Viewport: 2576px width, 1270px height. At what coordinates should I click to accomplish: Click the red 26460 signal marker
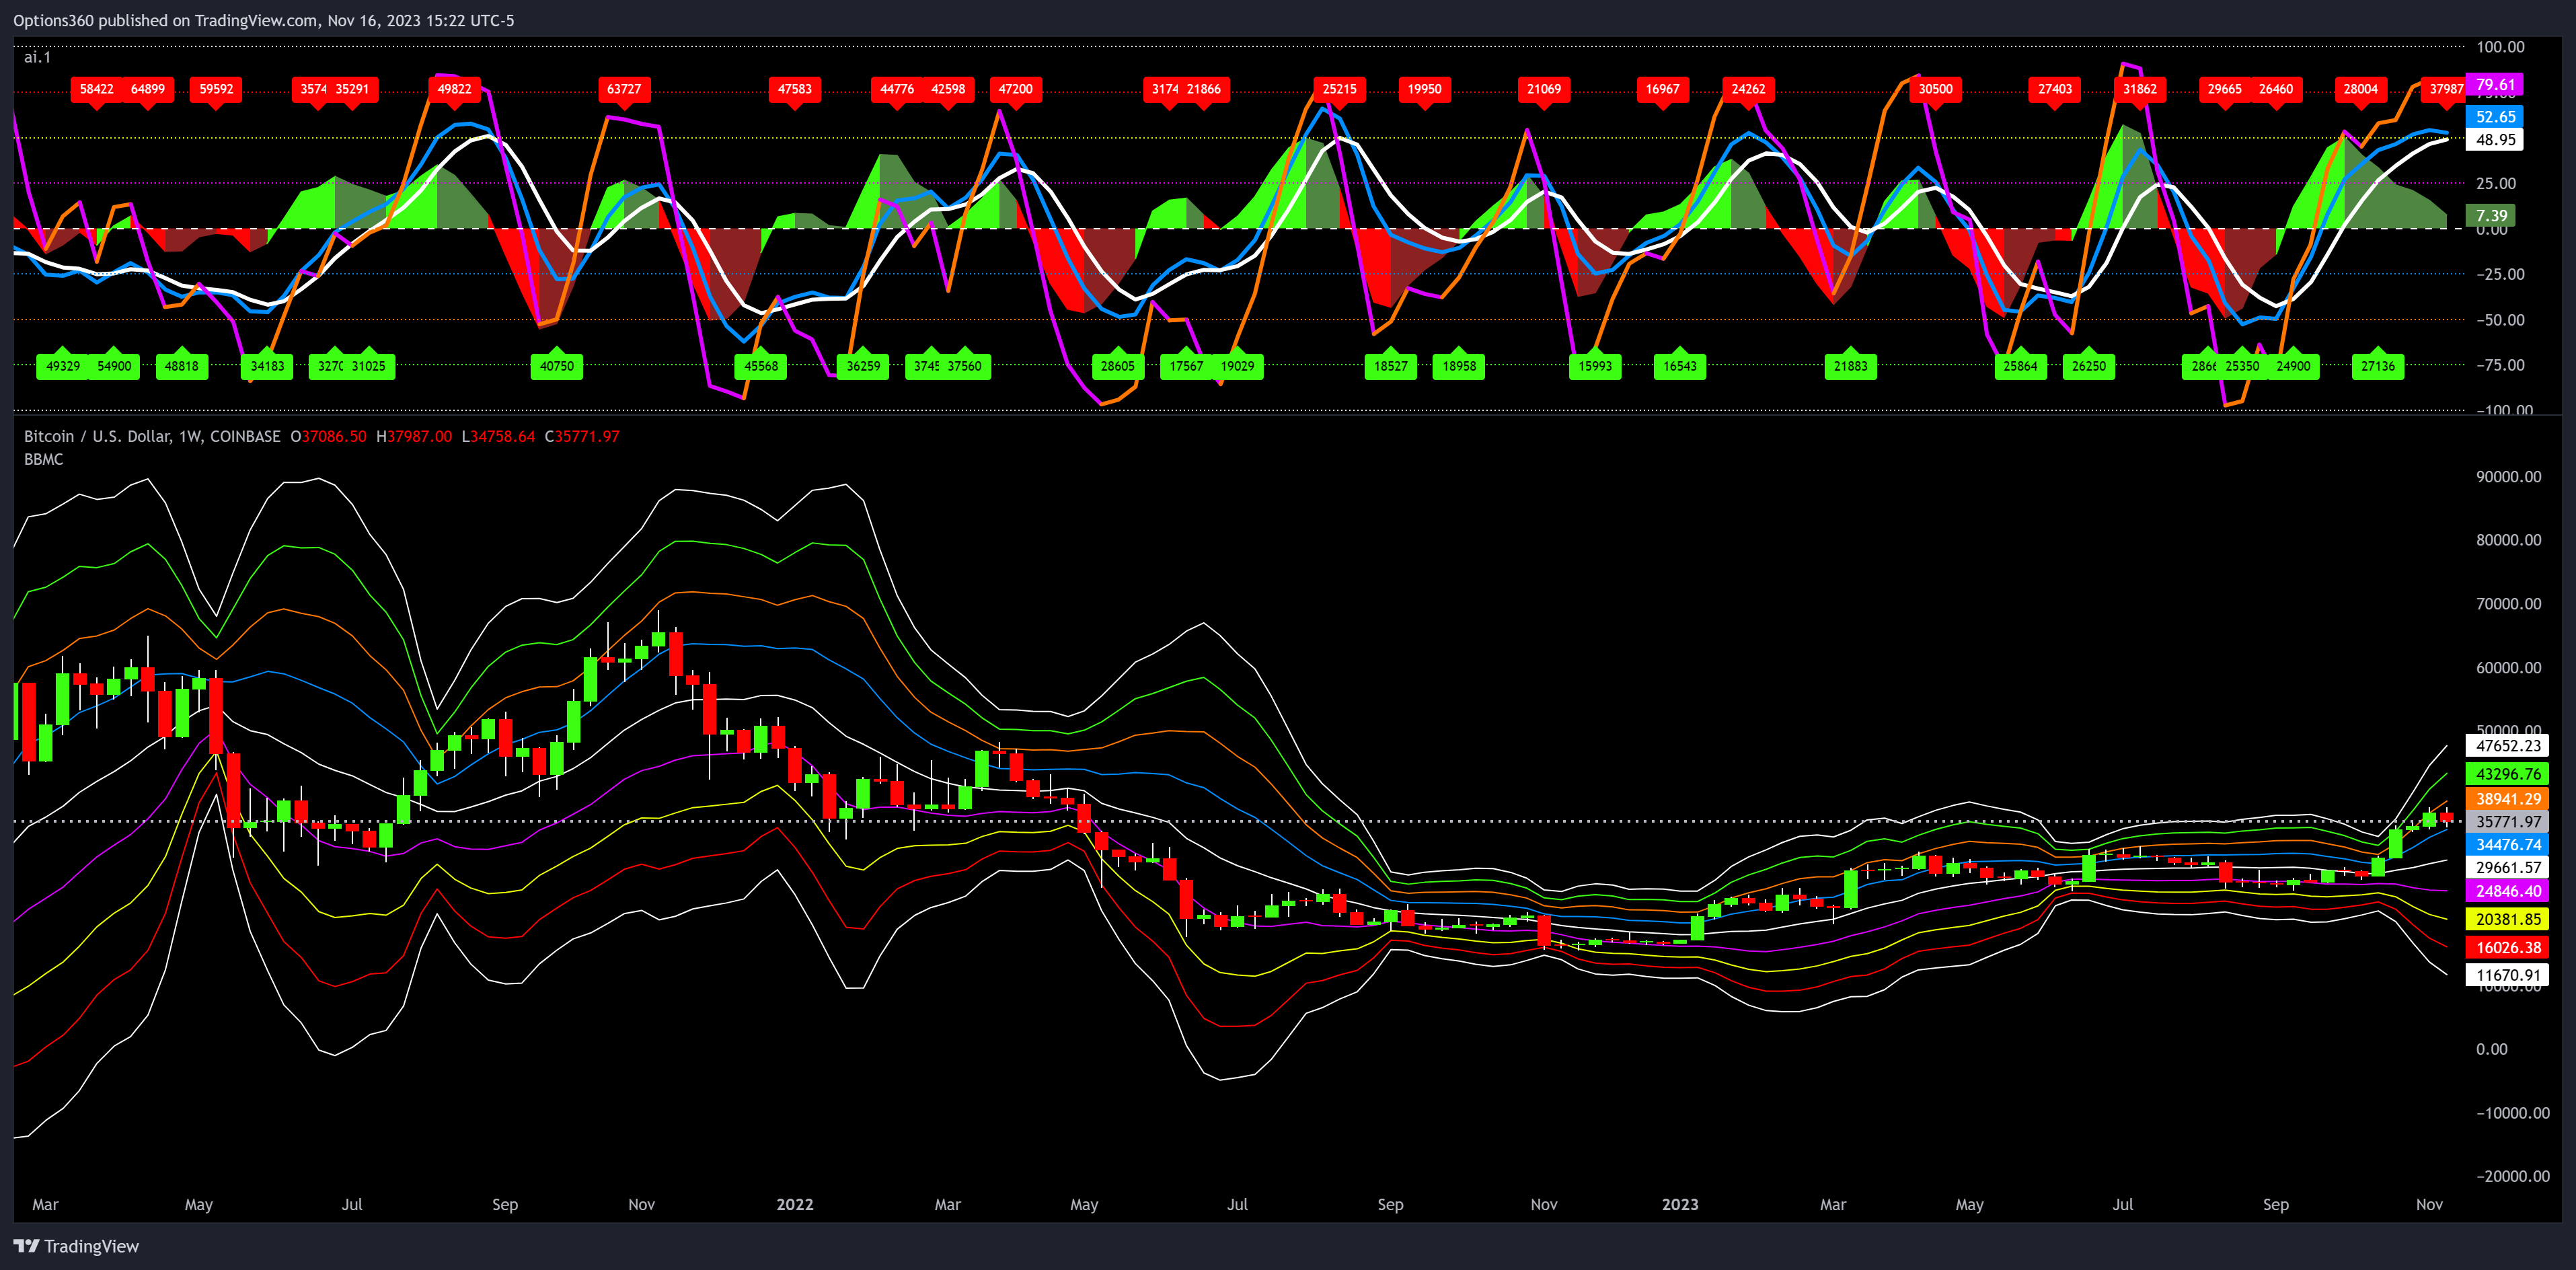[2276, 89]
